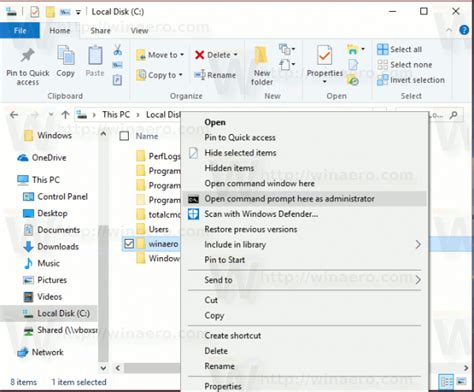Switch to Large icons view in status bar
This screenshot has height=392, width=474.
[x=461, y=381]
